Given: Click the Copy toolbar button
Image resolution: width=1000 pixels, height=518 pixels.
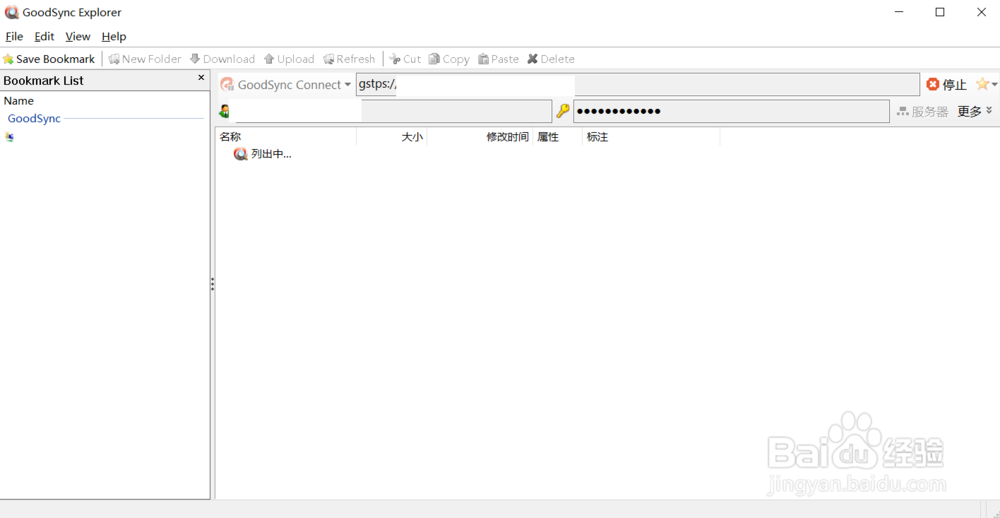Looking at the screenshot, I should point(448,59).
